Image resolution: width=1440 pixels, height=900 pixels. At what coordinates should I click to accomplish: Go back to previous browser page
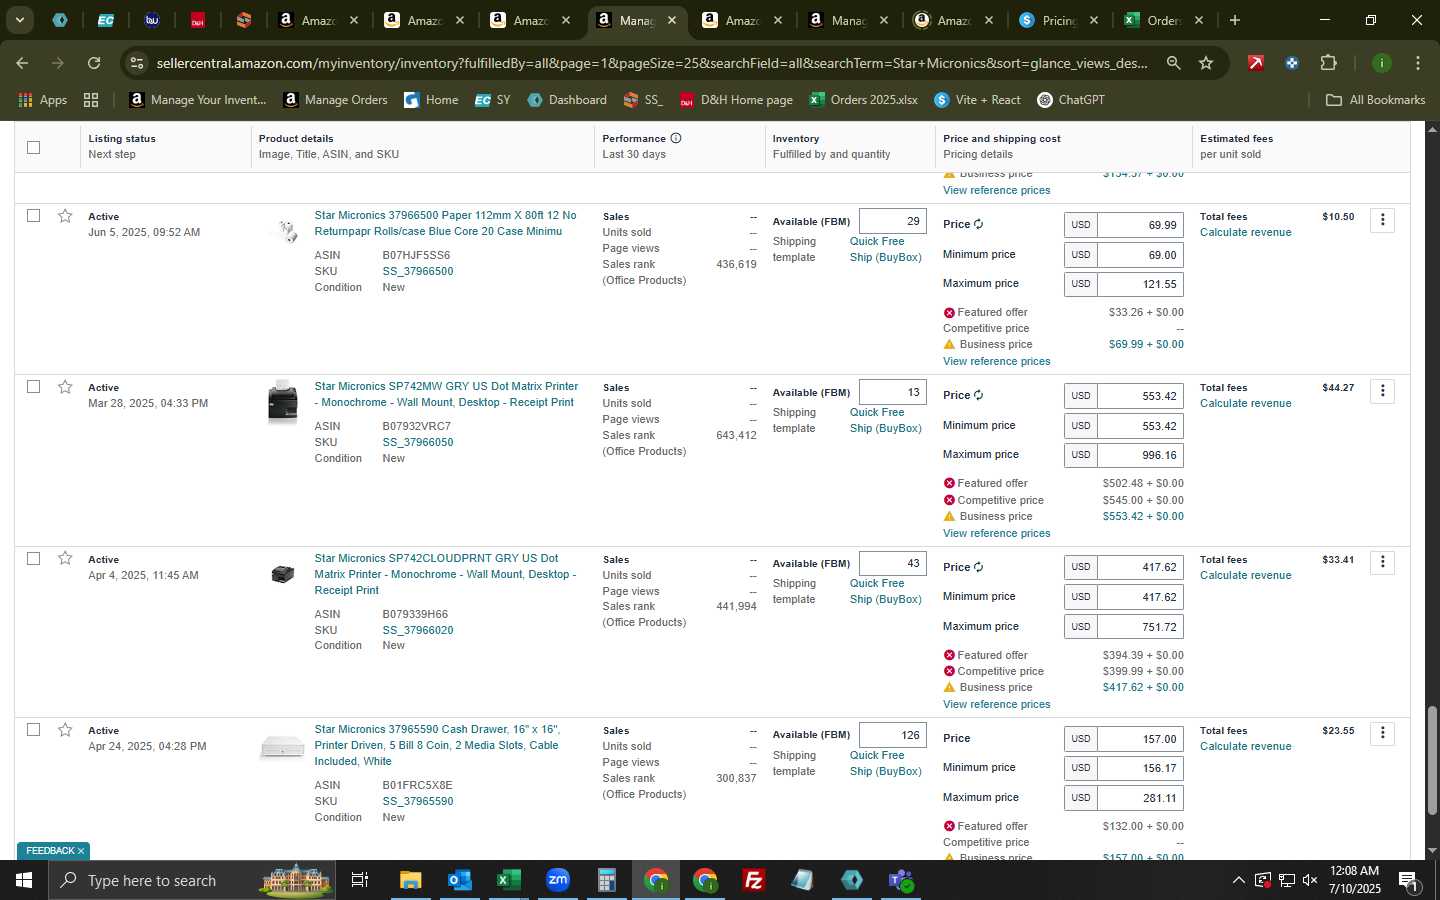22,63
